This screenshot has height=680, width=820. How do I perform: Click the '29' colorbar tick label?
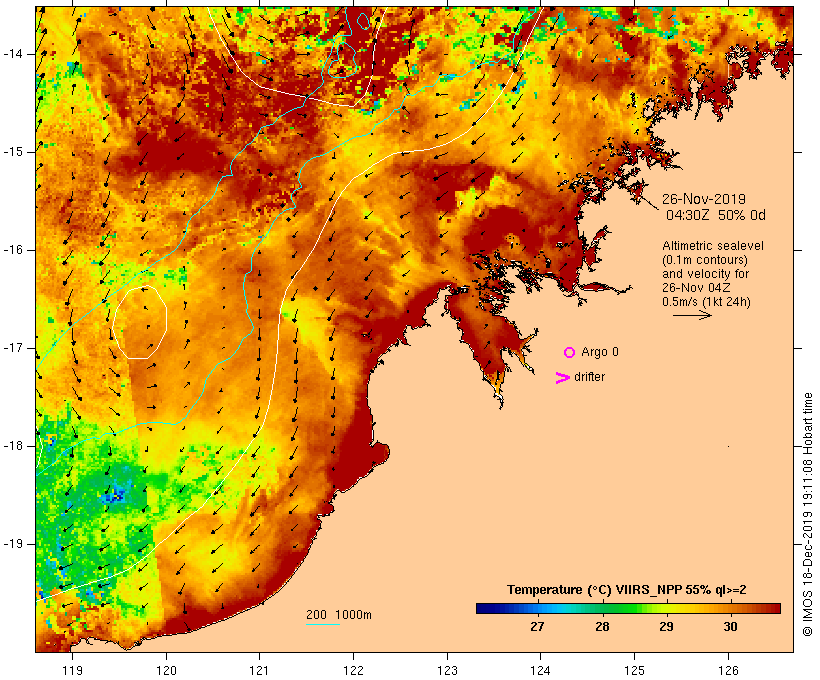click(x=666, y=626)
